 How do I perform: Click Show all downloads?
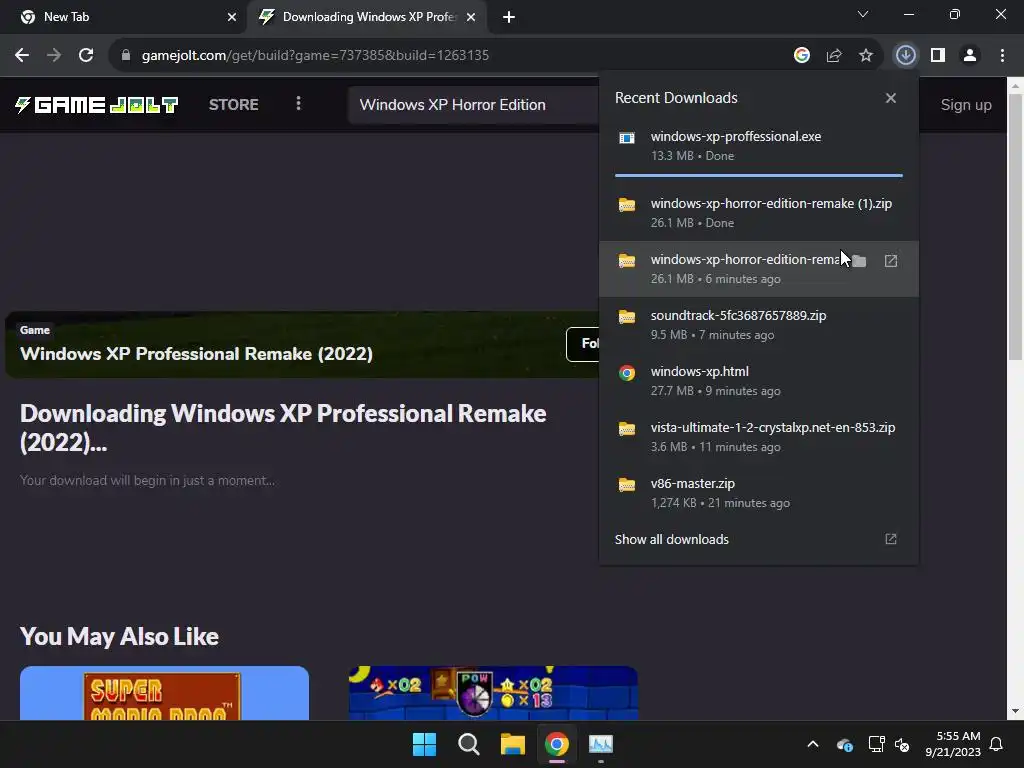671,539
